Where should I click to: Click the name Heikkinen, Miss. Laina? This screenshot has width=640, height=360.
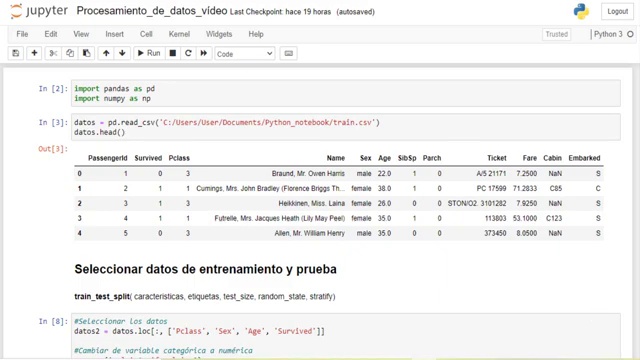(x=311, y=203)
